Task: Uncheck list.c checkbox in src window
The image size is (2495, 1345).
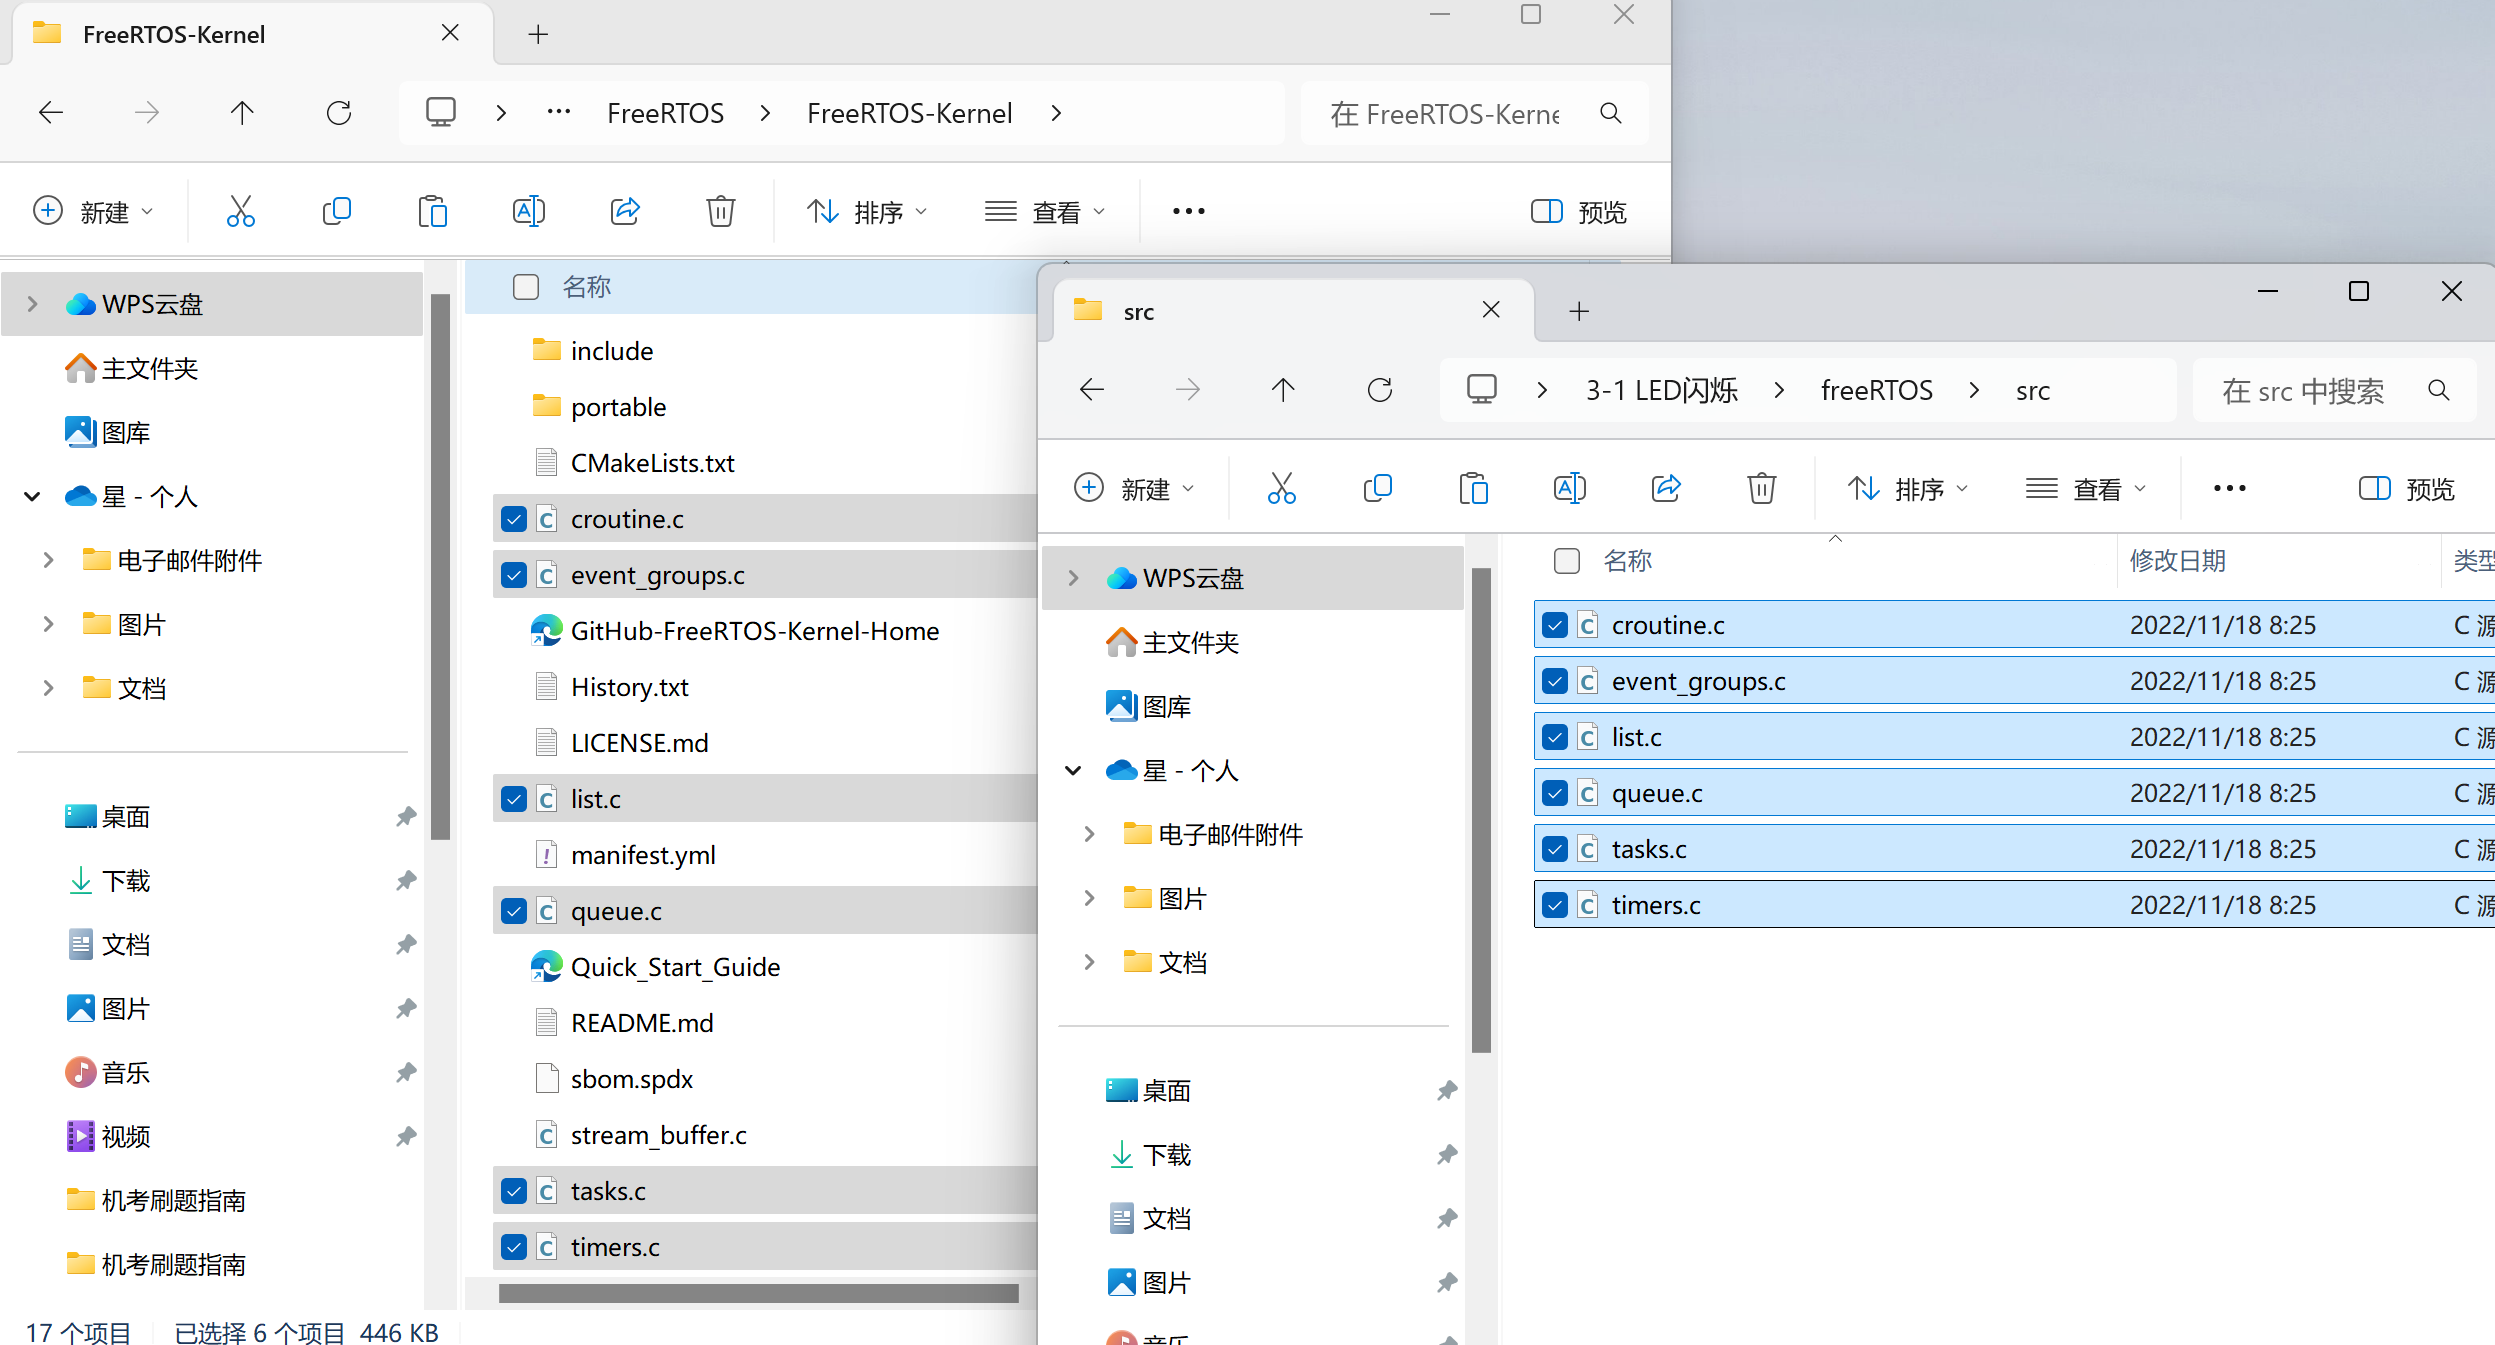Action: [1554, 737]
